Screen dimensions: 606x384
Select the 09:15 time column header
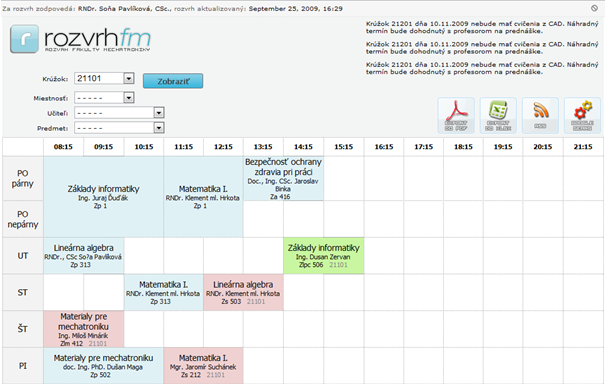point(104,147)
